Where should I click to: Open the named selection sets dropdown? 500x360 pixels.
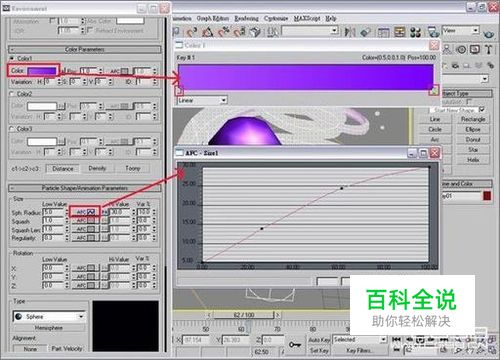coord(334,31)
